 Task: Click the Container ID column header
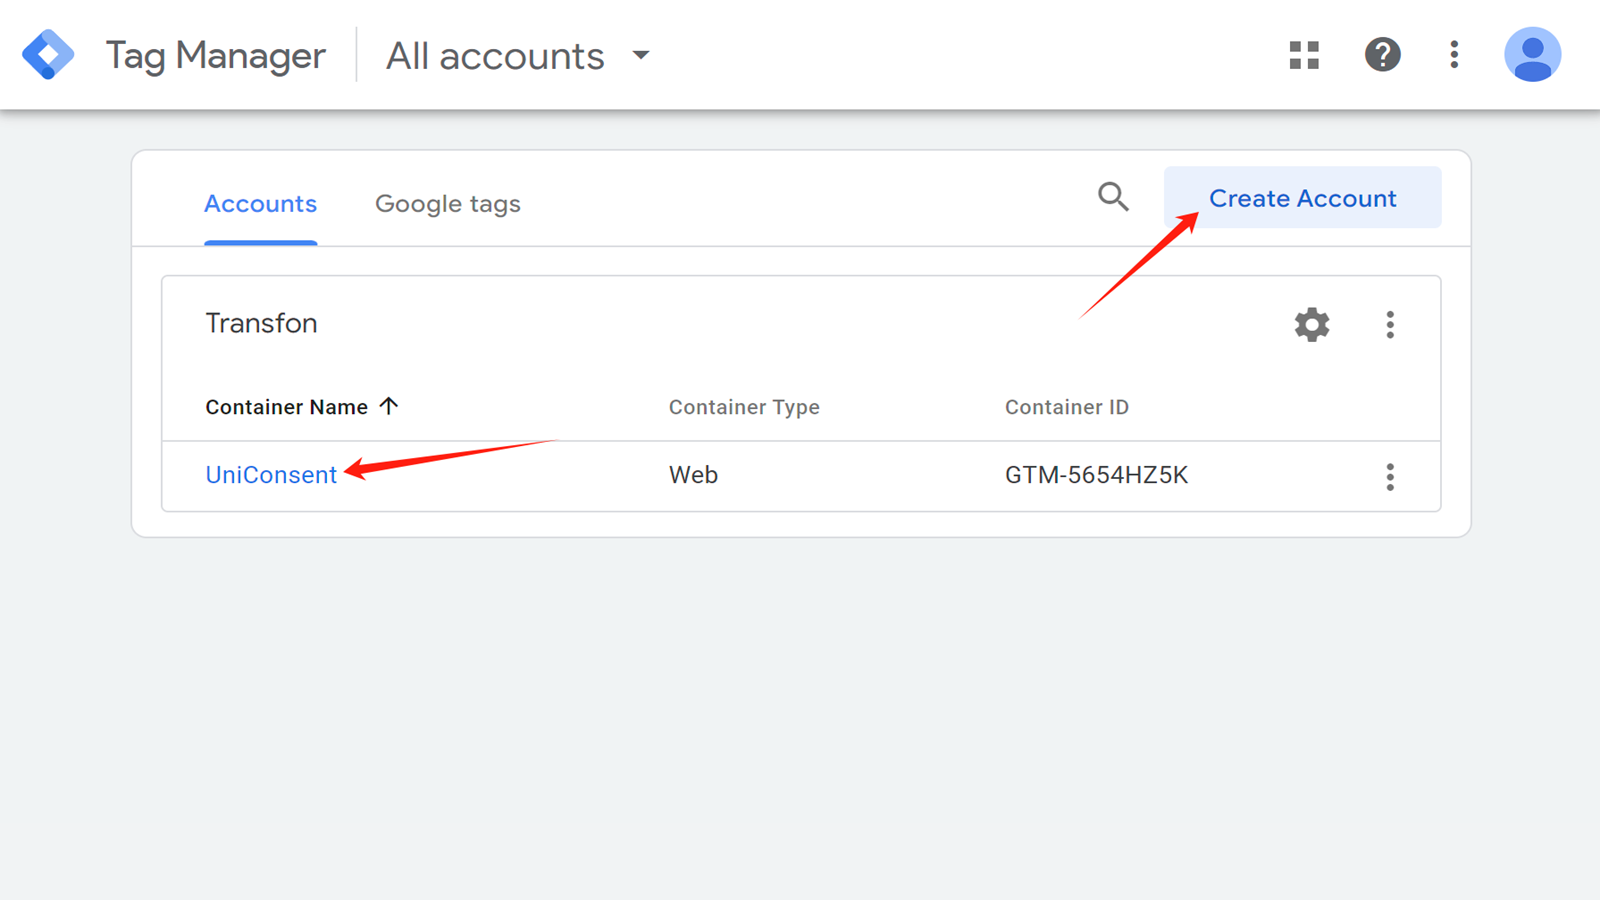click(1066, 407)
